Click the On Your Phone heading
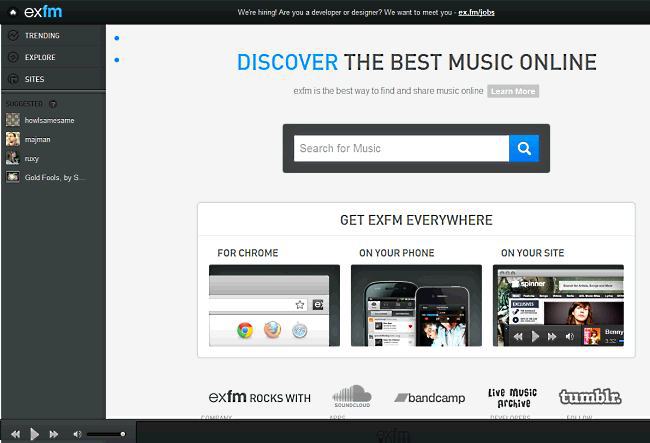This screenshot has height=443, width=650. click(397, 253)
